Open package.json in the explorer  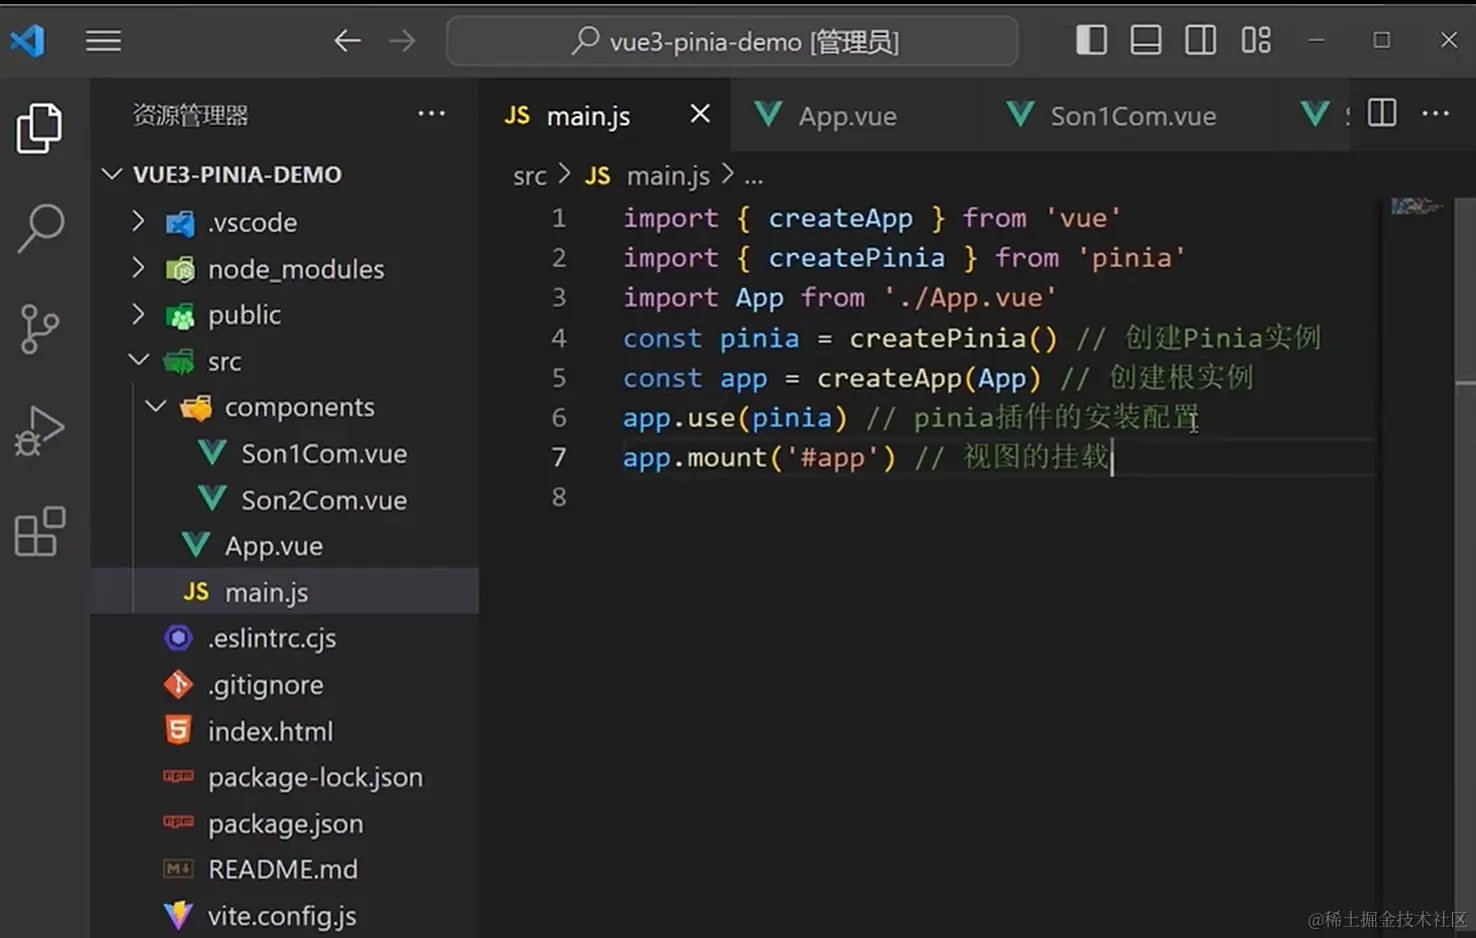coord(285,823)
